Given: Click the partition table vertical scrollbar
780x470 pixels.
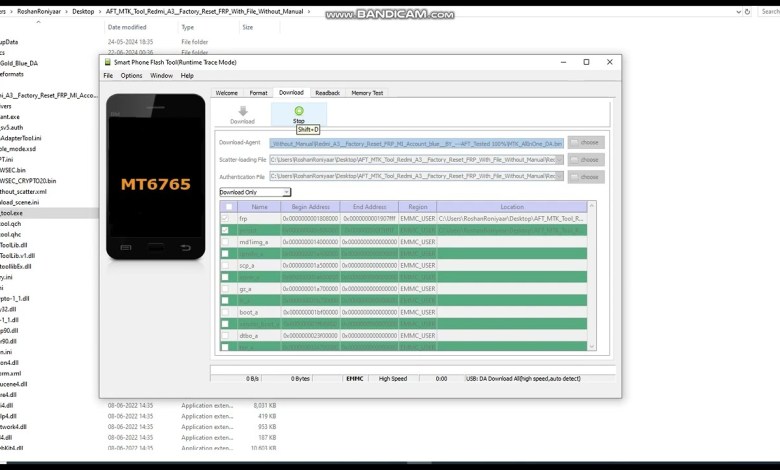Looking at the screenshot, I should pyautogui.click(x=591, y=276).
